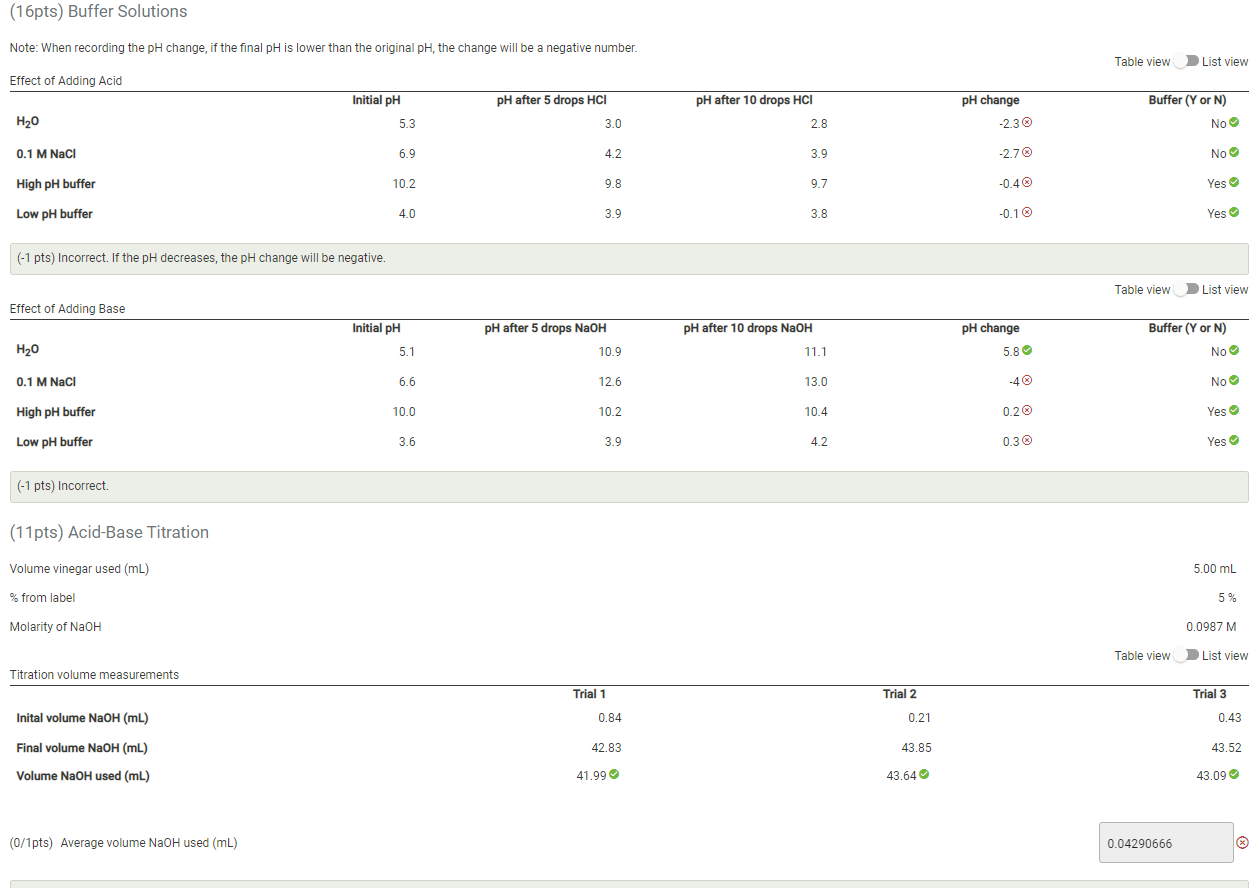Click the red X beside the -2.3 pH change
1260x888 pixels.
(1026, 122)
